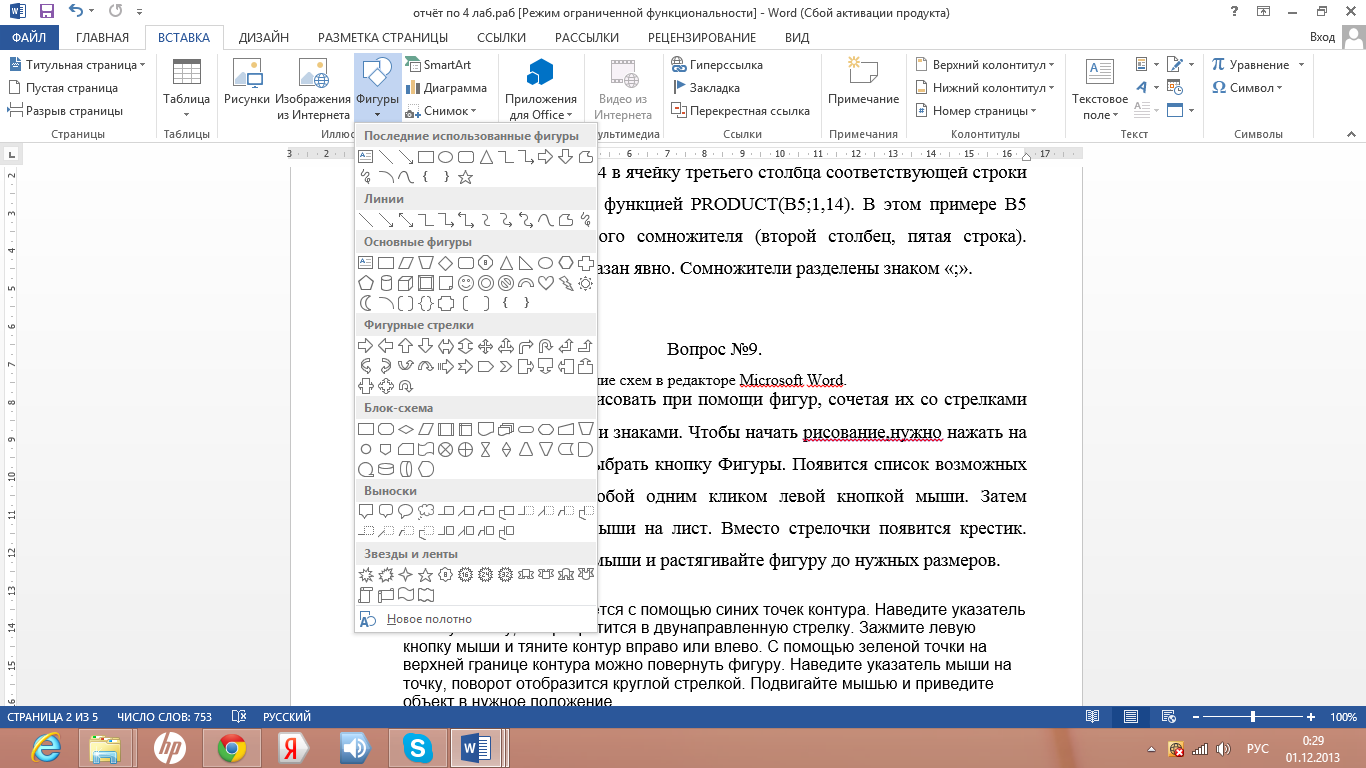Collapse the Фигуры shapes gallery button
The height and width of the screenshot is (768, 1366).
point(377,88)
